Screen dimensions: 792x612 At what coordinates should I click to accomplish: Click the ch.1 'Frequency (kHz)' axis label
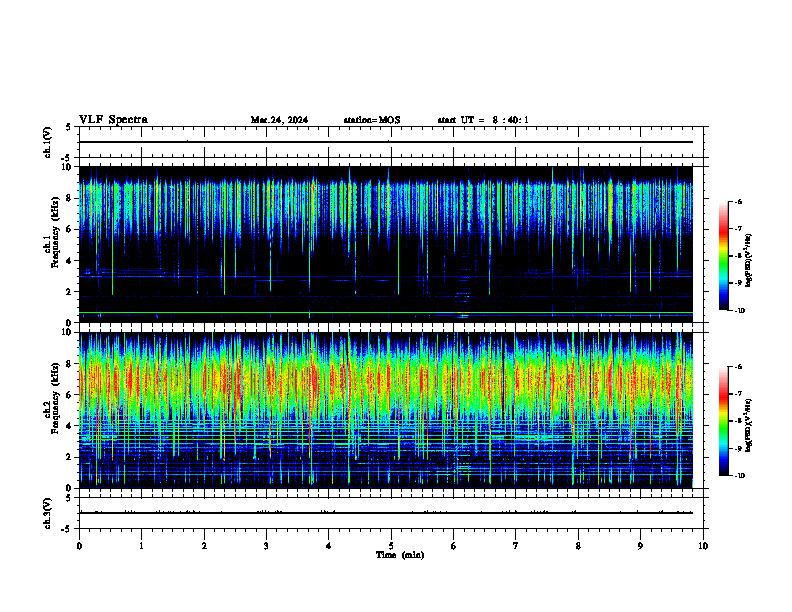tap(55, 232)
